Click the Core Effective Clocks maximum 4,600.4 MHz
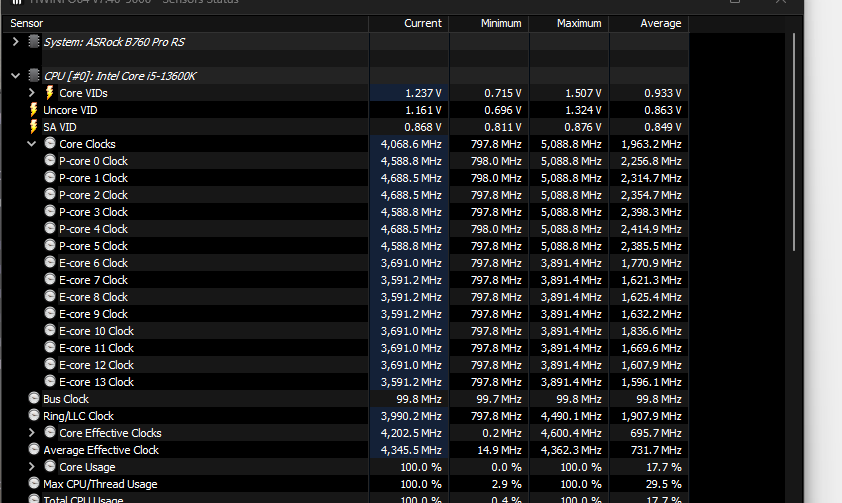This screenshot has width=842, height=503. tap(571, 433)
